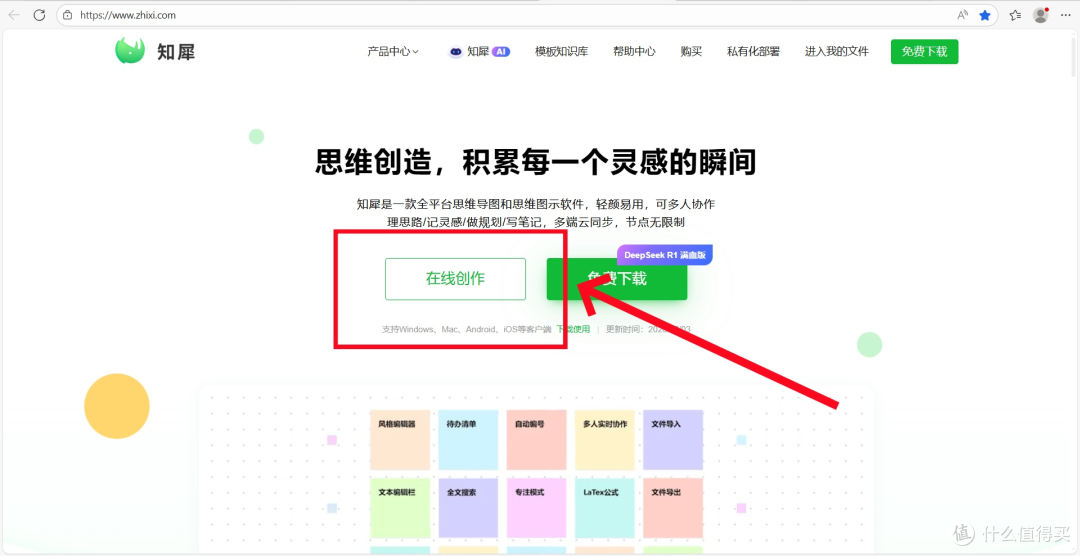Open 购买 in navigation
Screen dimensions: 1080x556
coord(691,52)
